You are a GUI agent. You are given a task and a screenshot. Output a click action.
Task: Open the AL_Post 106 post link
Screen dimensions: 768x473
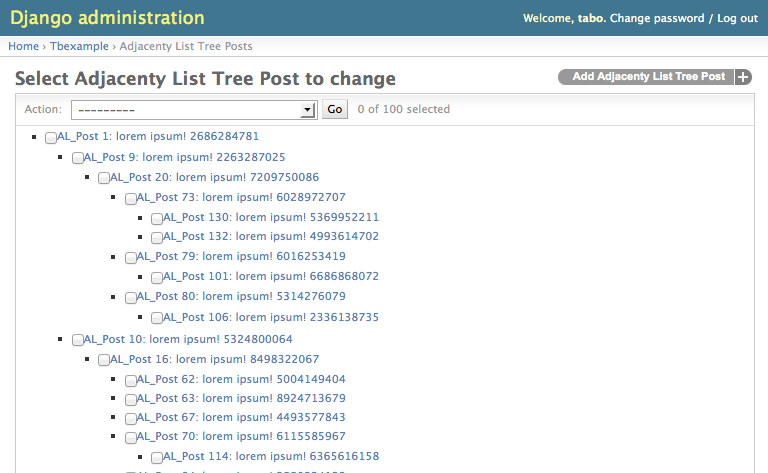pyautogui.click(x=271, y=318)
